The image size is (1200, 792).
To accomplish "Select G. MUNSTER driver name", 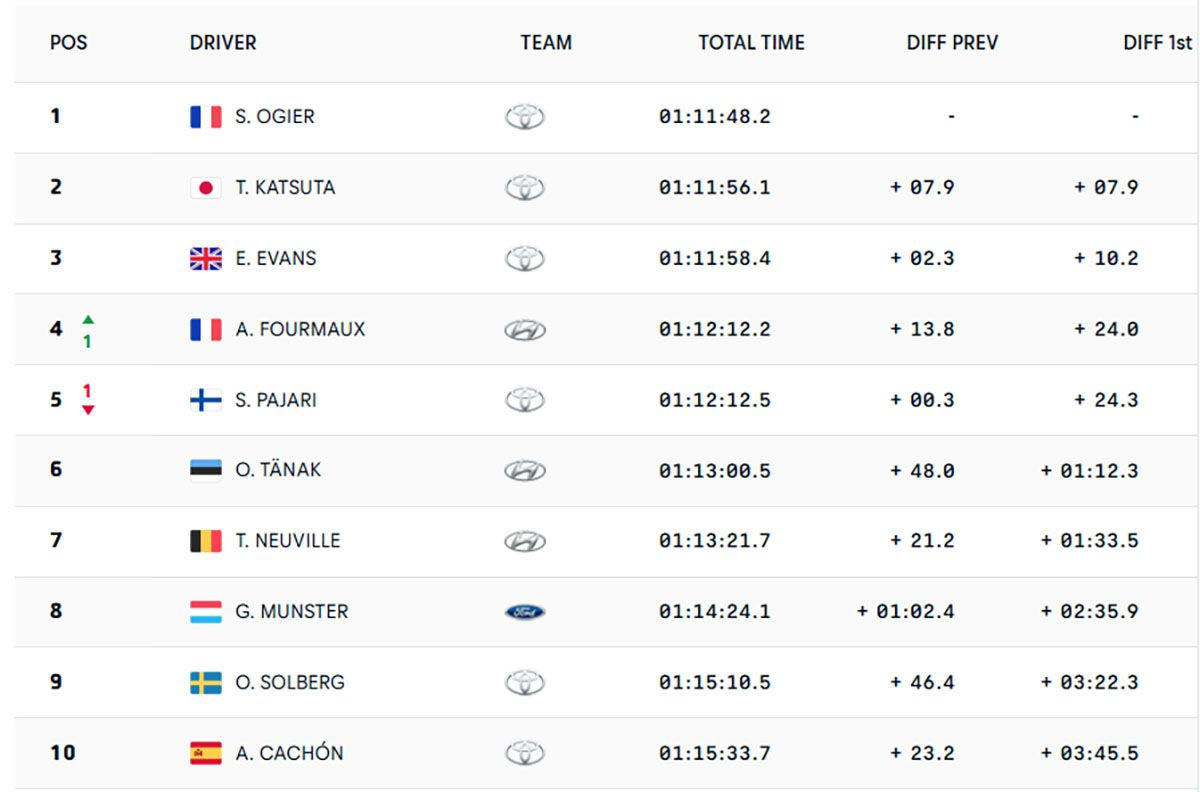I will (292, 612).
